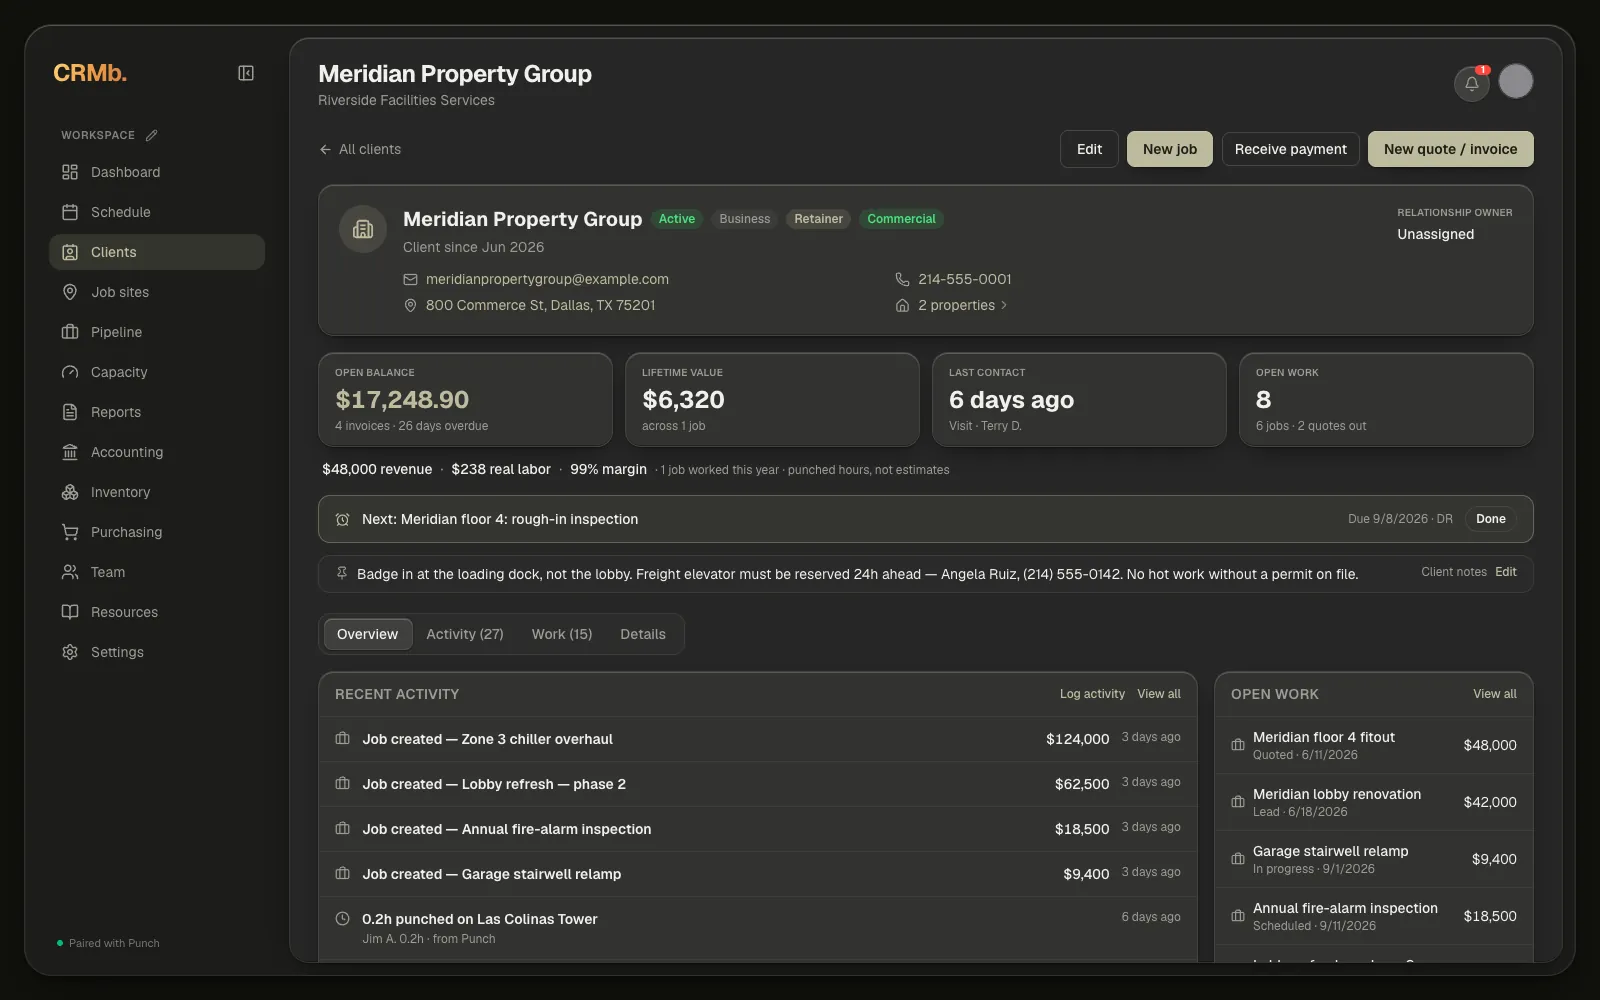Select the Overview tab

tap(367, 634)
